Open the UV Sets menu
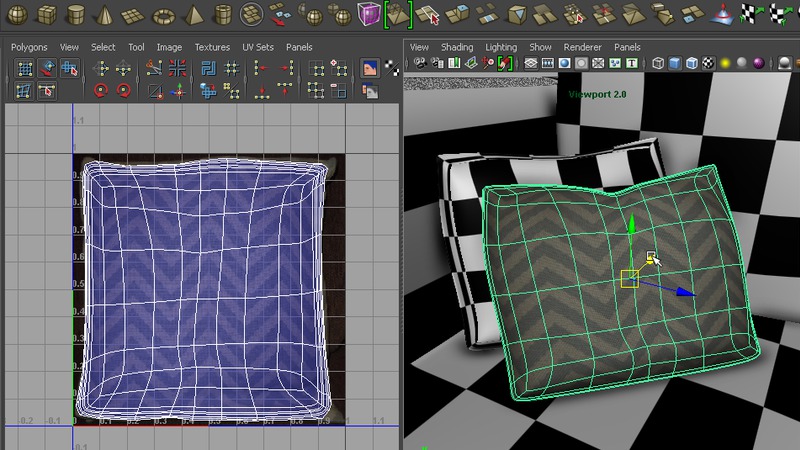800x450 pixels. pyautogui.click(x=257, y=47)
